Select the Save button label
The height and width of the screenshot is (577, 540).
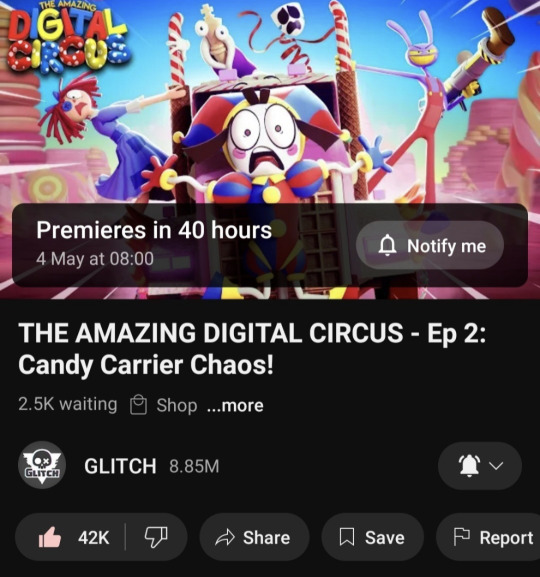point(385,538)
